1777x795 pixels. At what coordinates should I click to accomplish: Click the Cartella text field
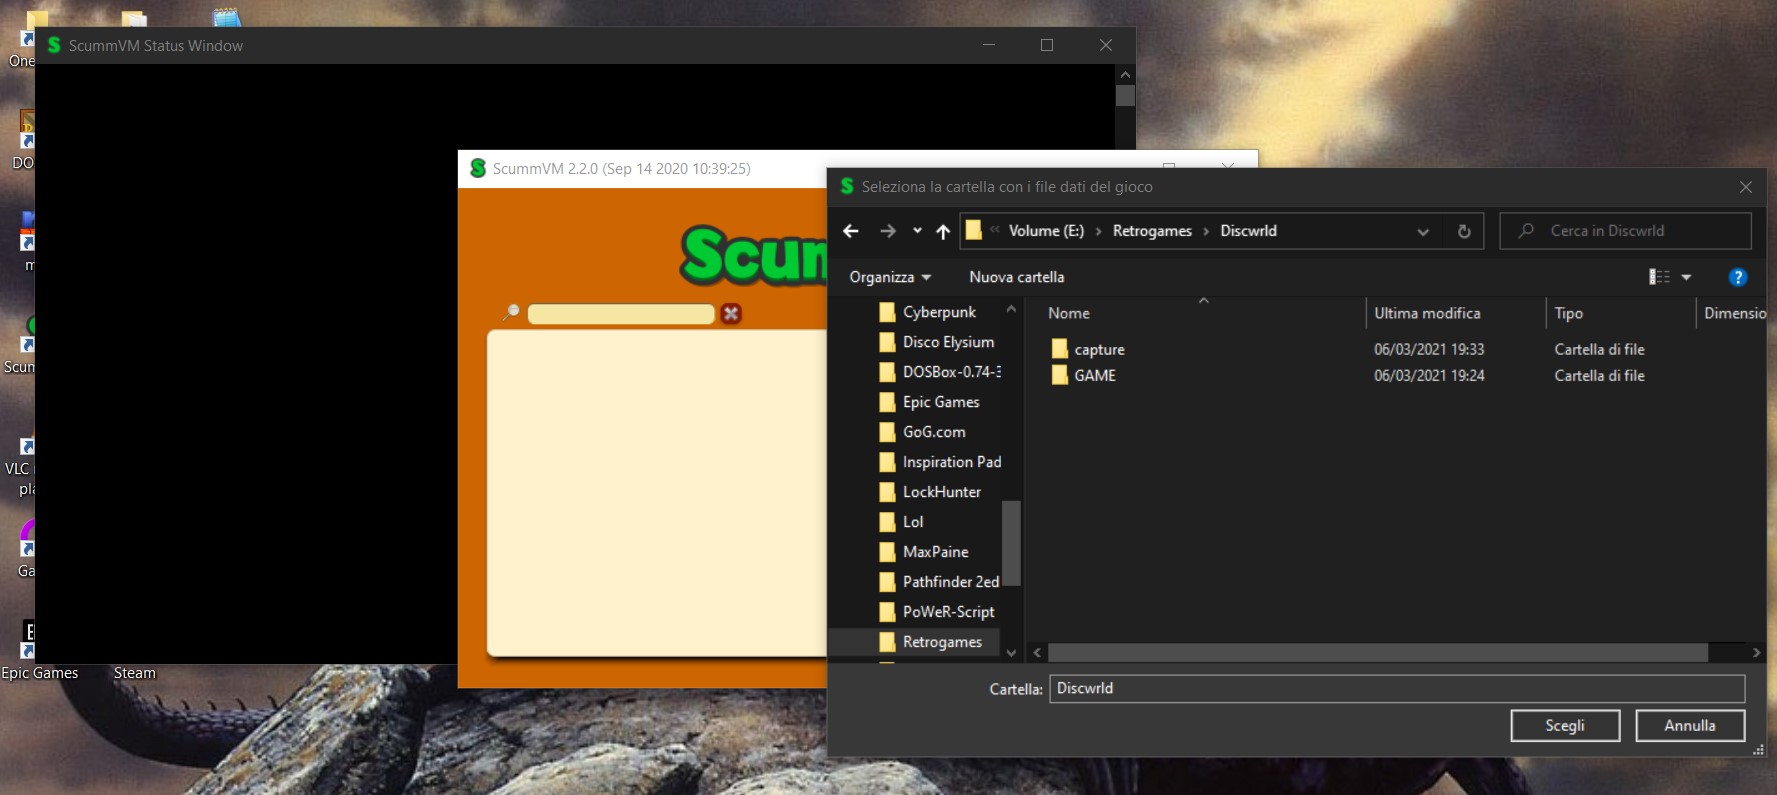coord(1397,688)
